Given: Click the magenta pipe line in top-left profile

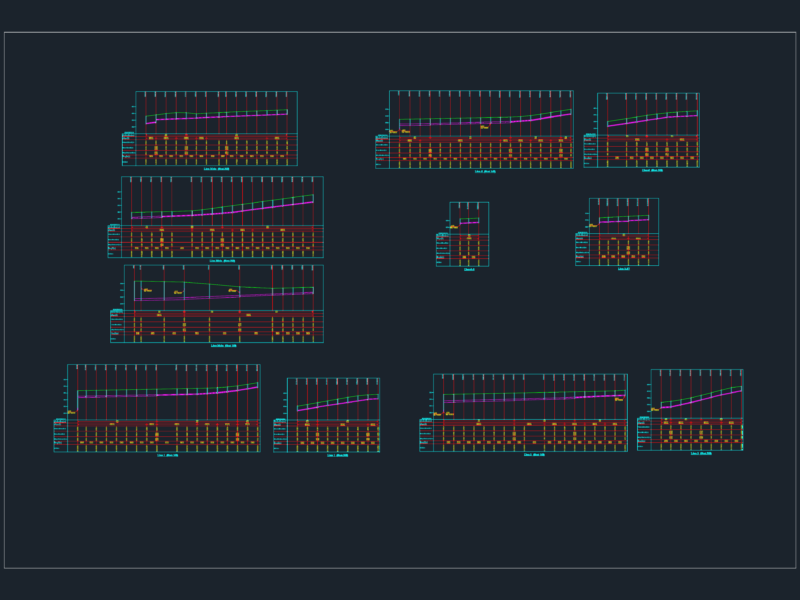Looking at the screenshot, I should tap(216, 118).
